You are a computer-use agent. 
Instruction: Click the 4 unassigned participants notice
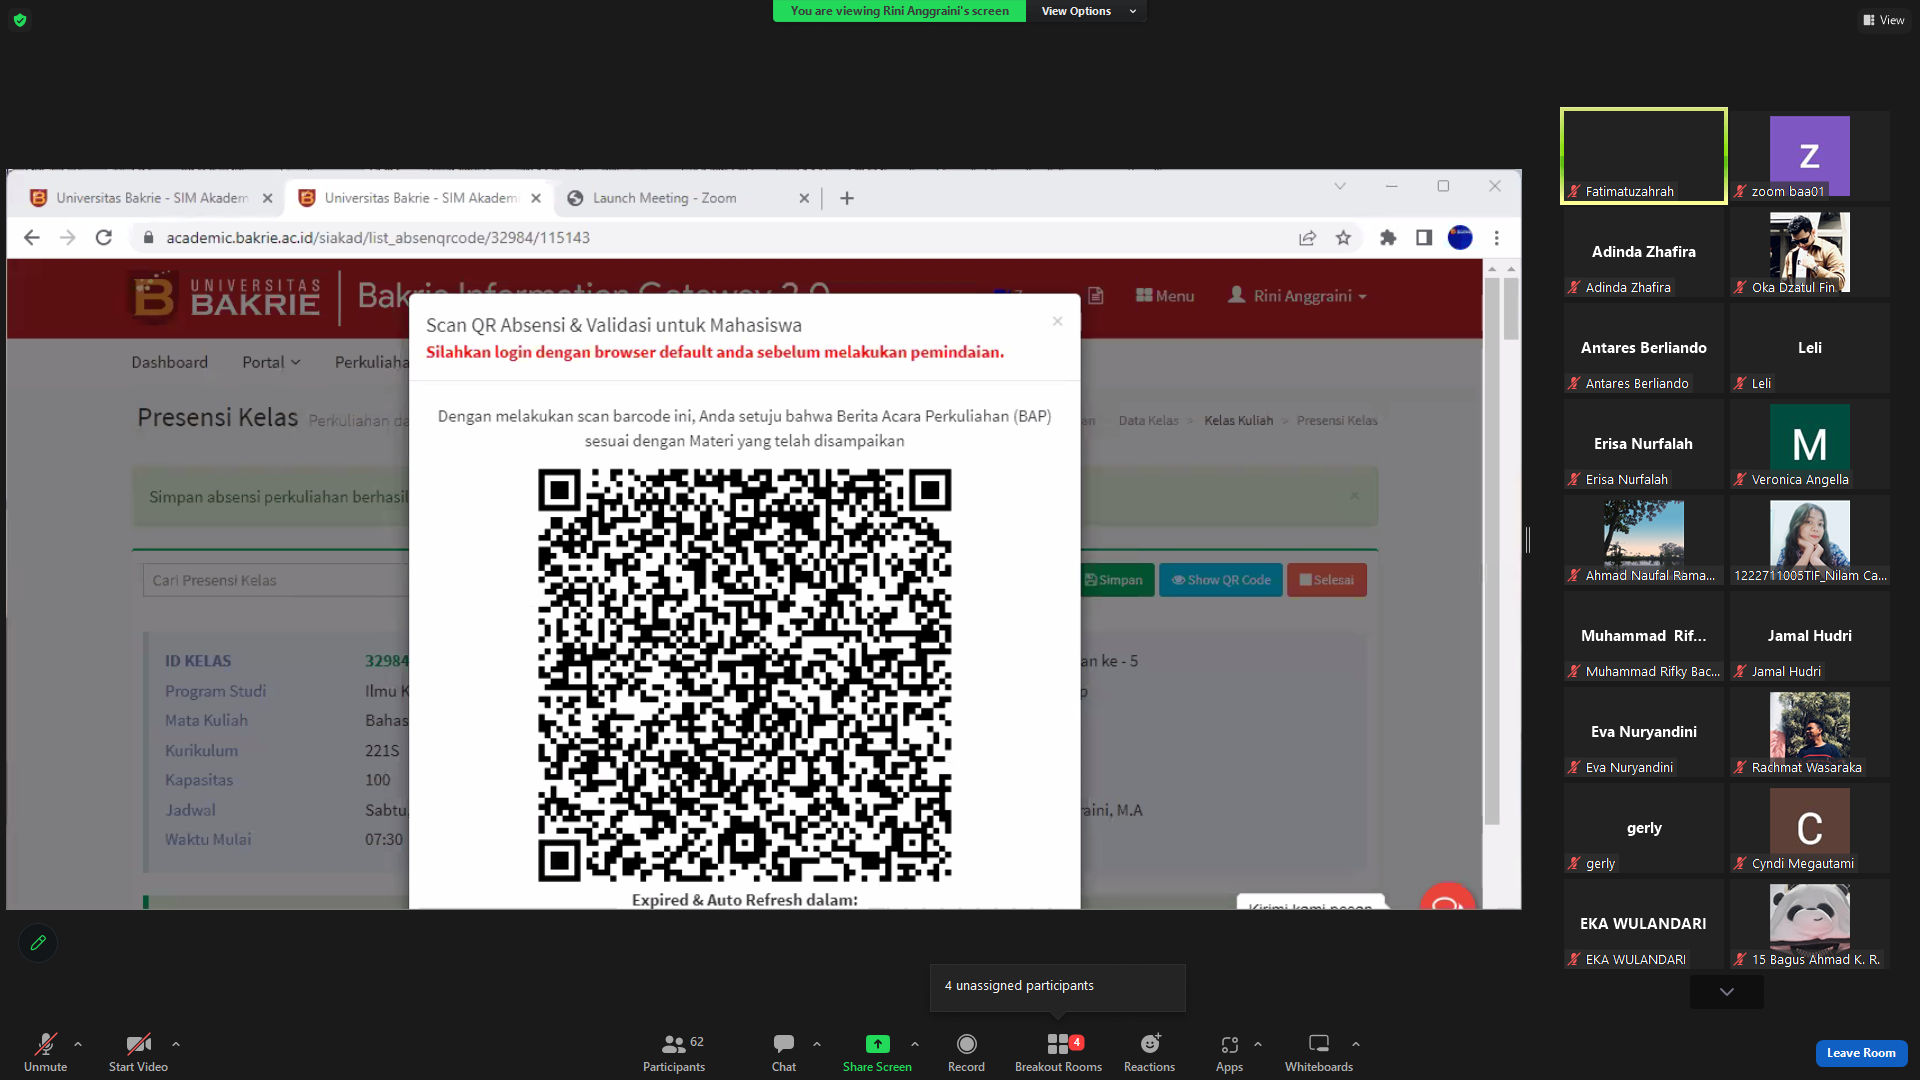(1058, 986)
